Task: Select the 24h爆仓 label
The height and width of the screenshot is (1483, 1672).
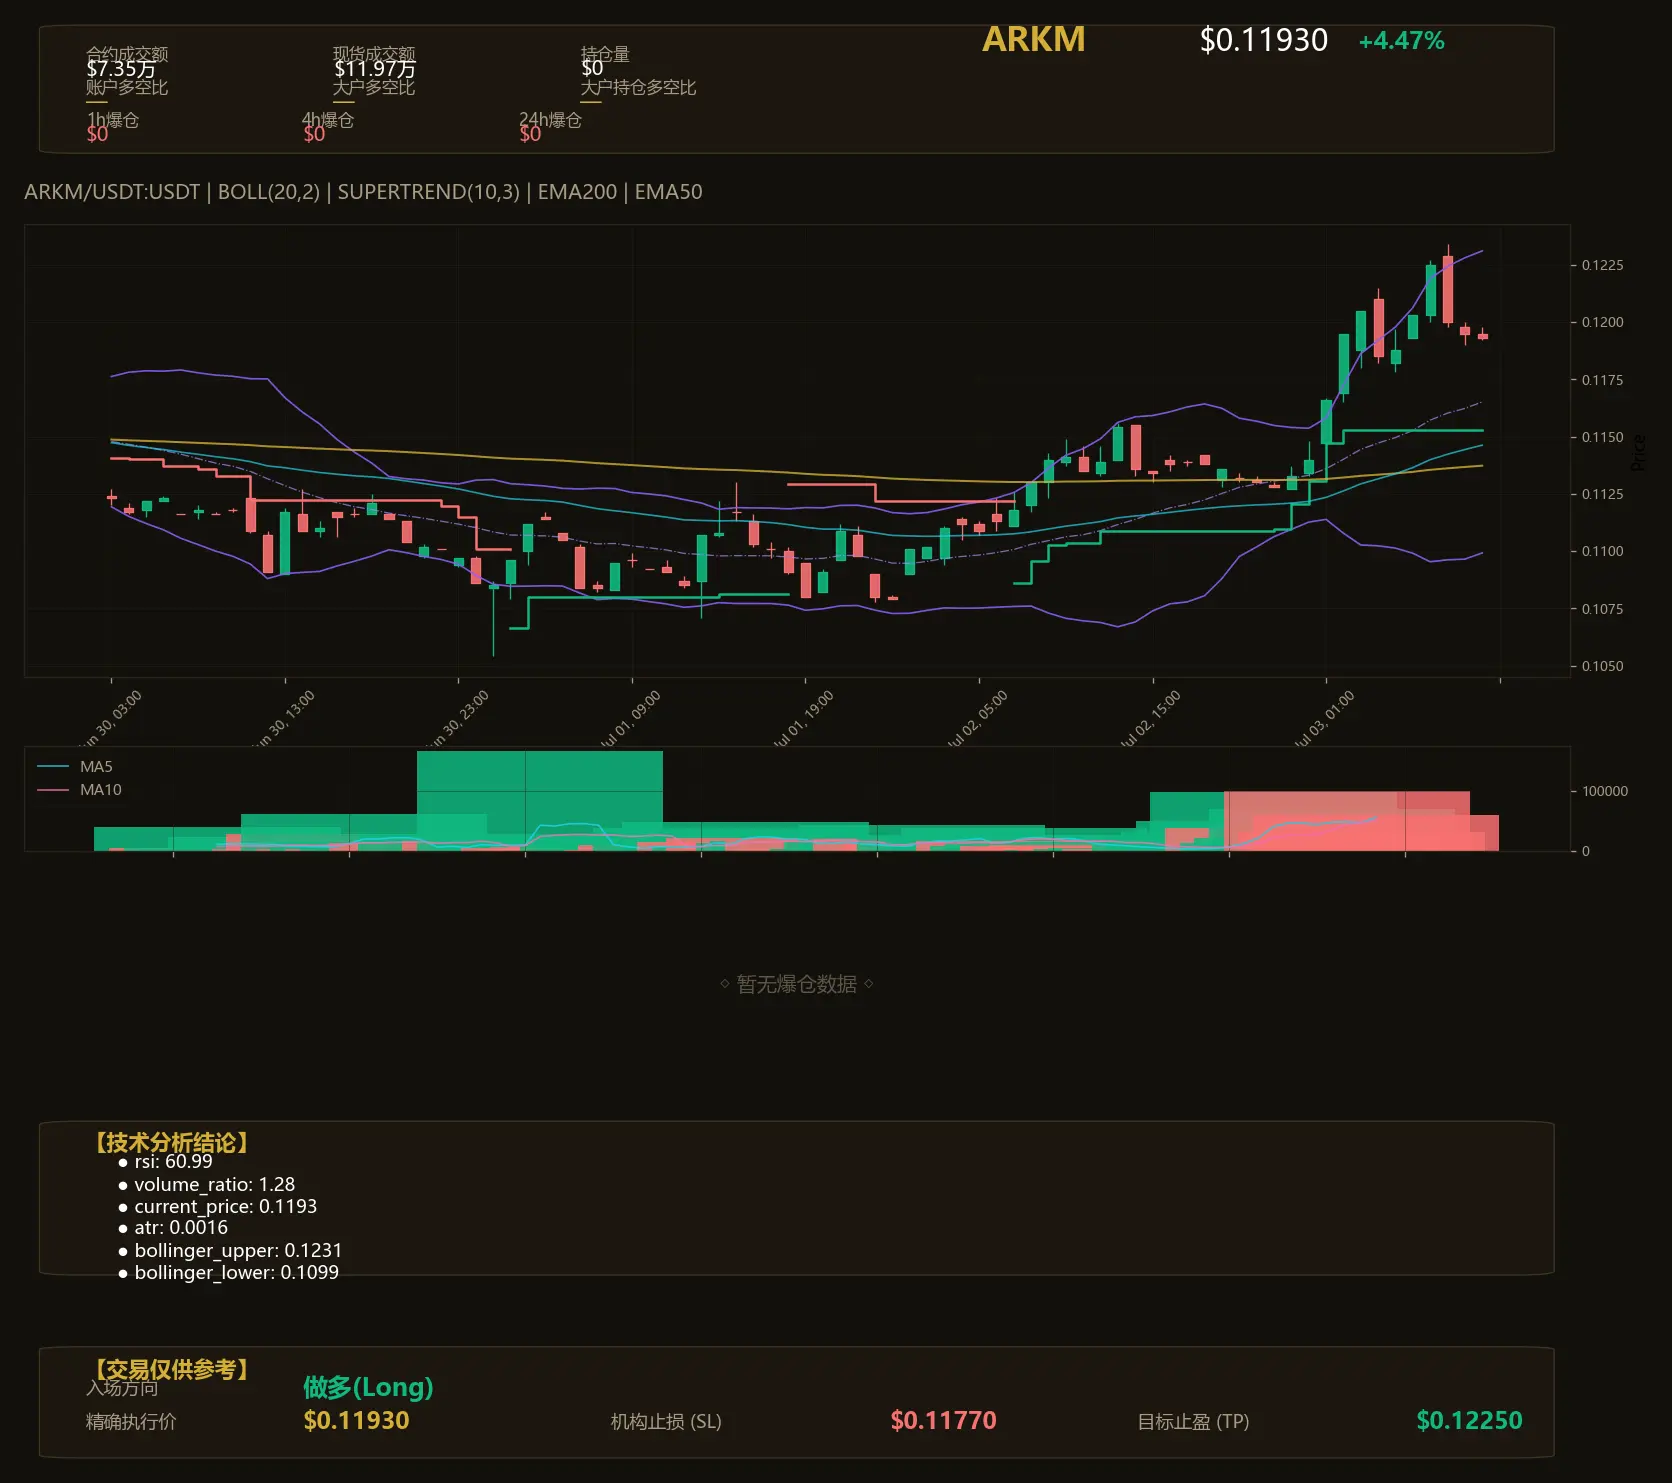Action: [x=550, y=120]
